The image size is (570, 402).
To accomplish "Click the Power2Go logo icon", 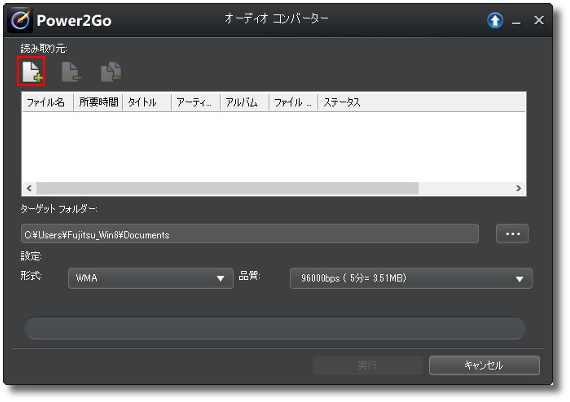I will [20, 20].
